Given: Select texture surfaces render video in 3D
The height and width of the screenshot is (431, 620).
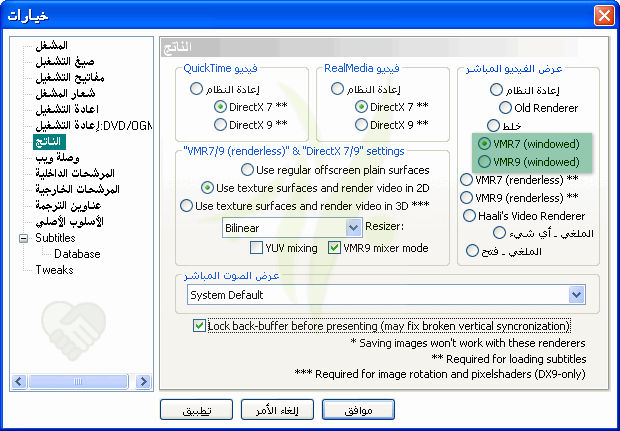Looking at the screenshot, I should pos(186,206).
